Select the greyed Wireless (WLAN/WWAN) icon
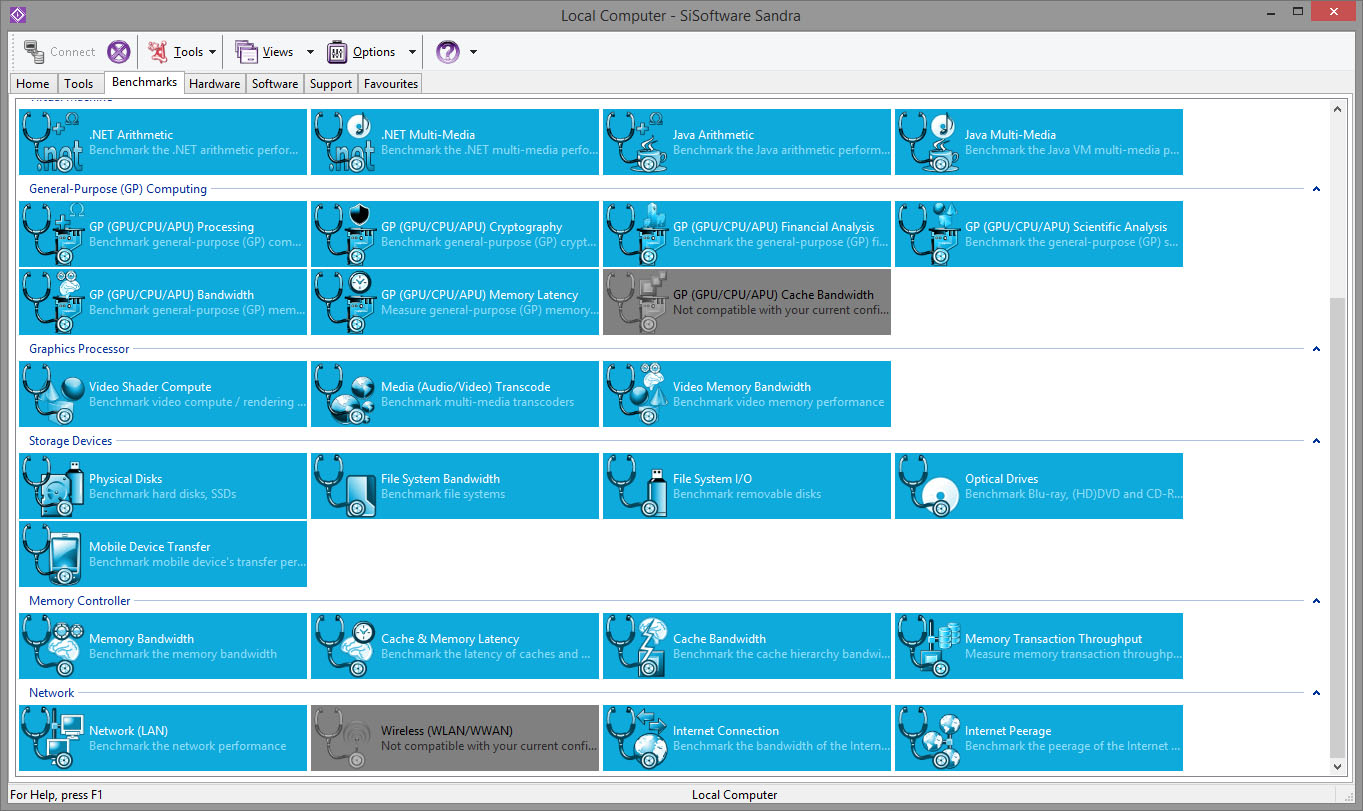The width and height of the screenshot is (1363, 811). click(x=345, y=738)
